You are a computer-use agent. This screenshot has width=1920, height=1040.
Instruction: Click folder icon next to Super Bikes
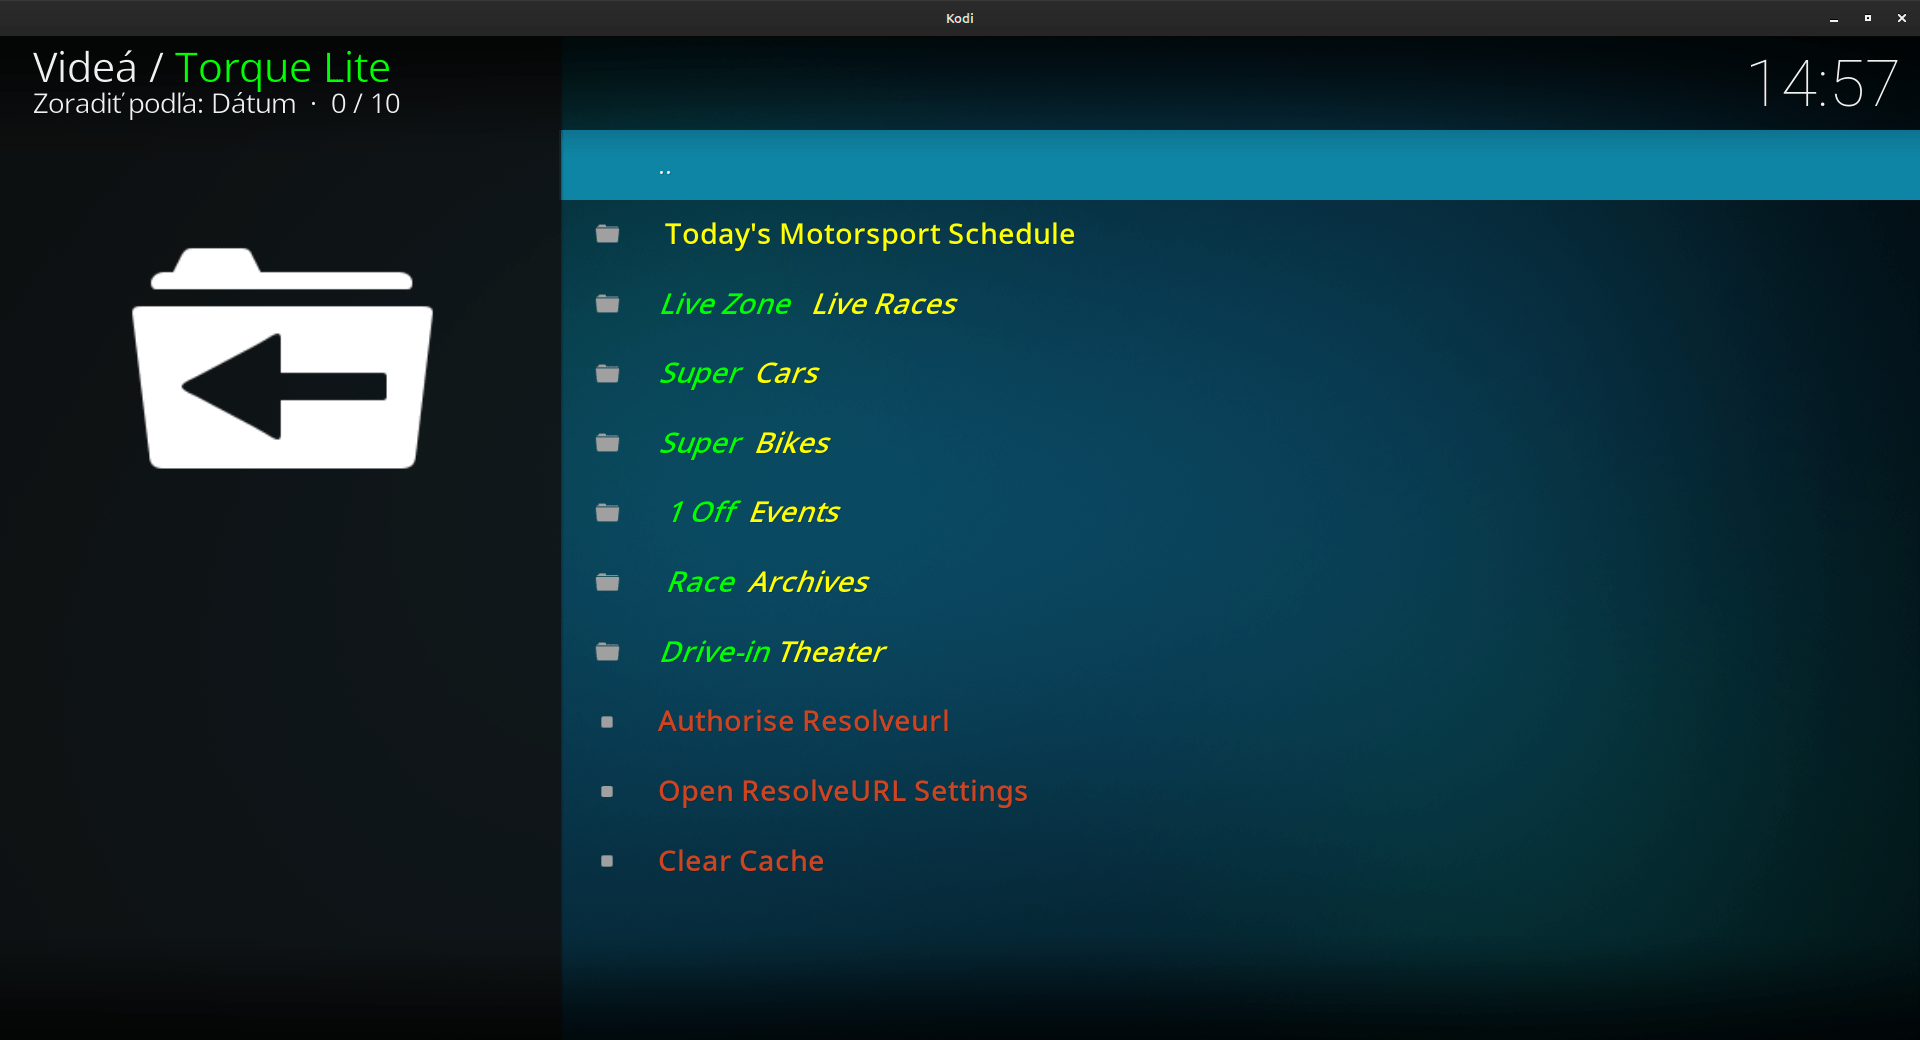tap(607, 443)
